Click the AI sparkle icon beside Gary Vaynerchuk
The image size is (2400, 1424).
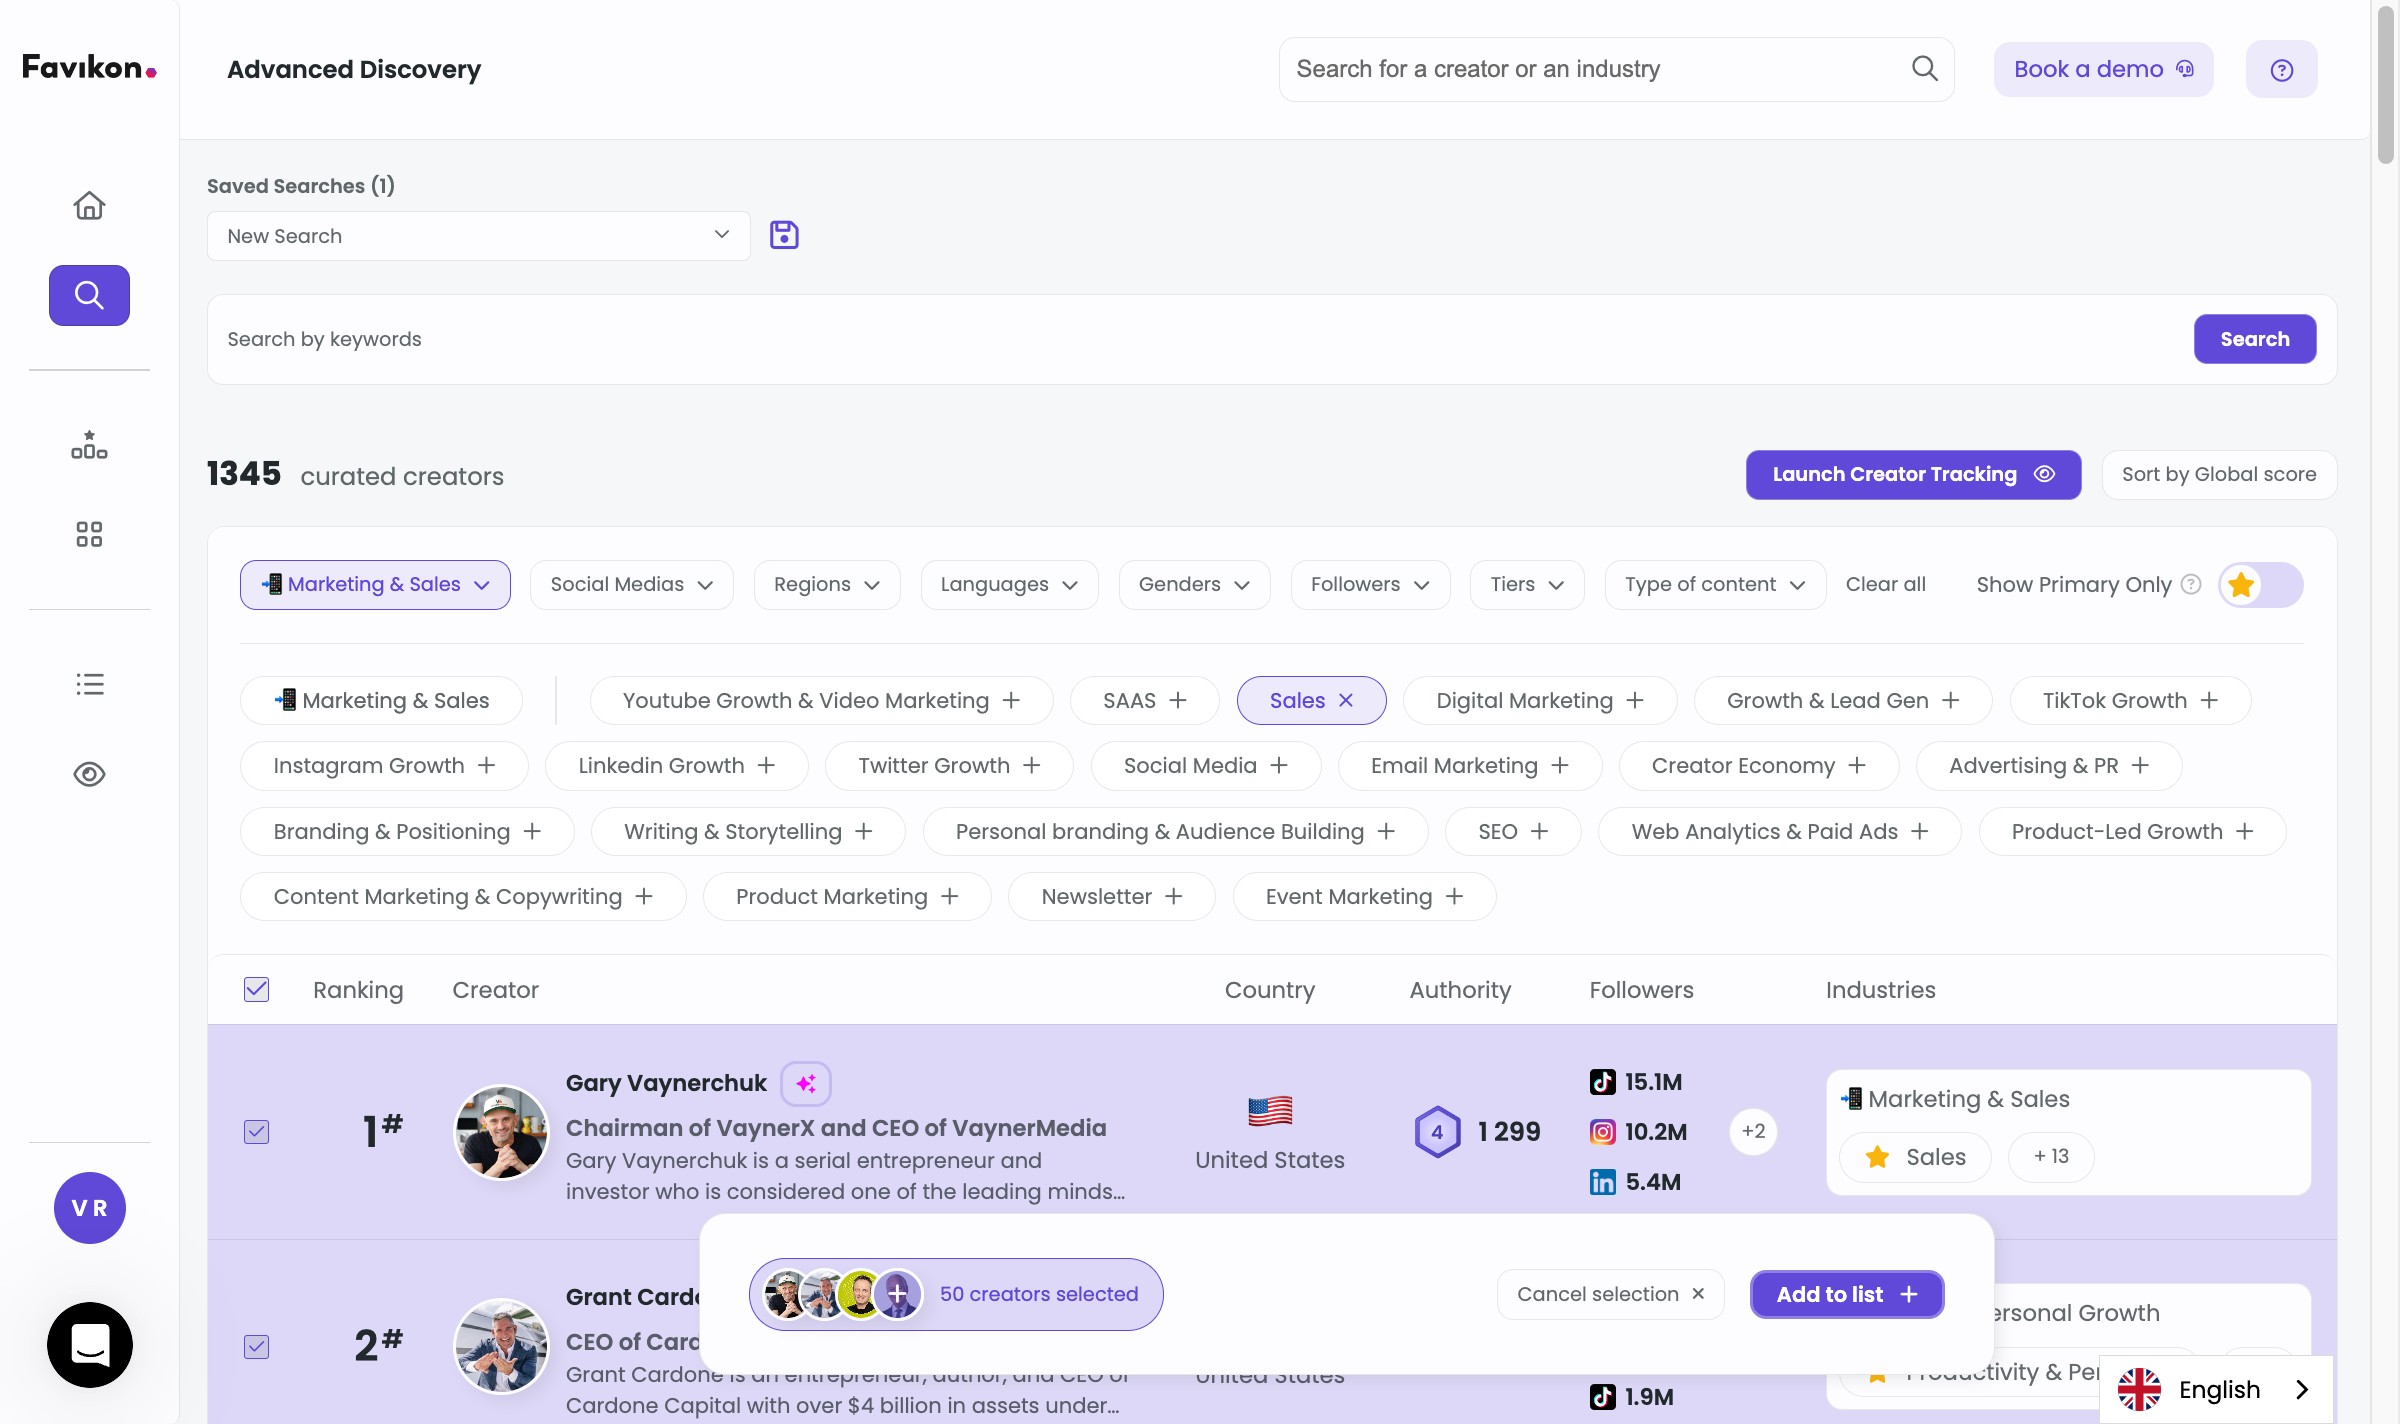pyautogui.click(x=806, y=1083)
